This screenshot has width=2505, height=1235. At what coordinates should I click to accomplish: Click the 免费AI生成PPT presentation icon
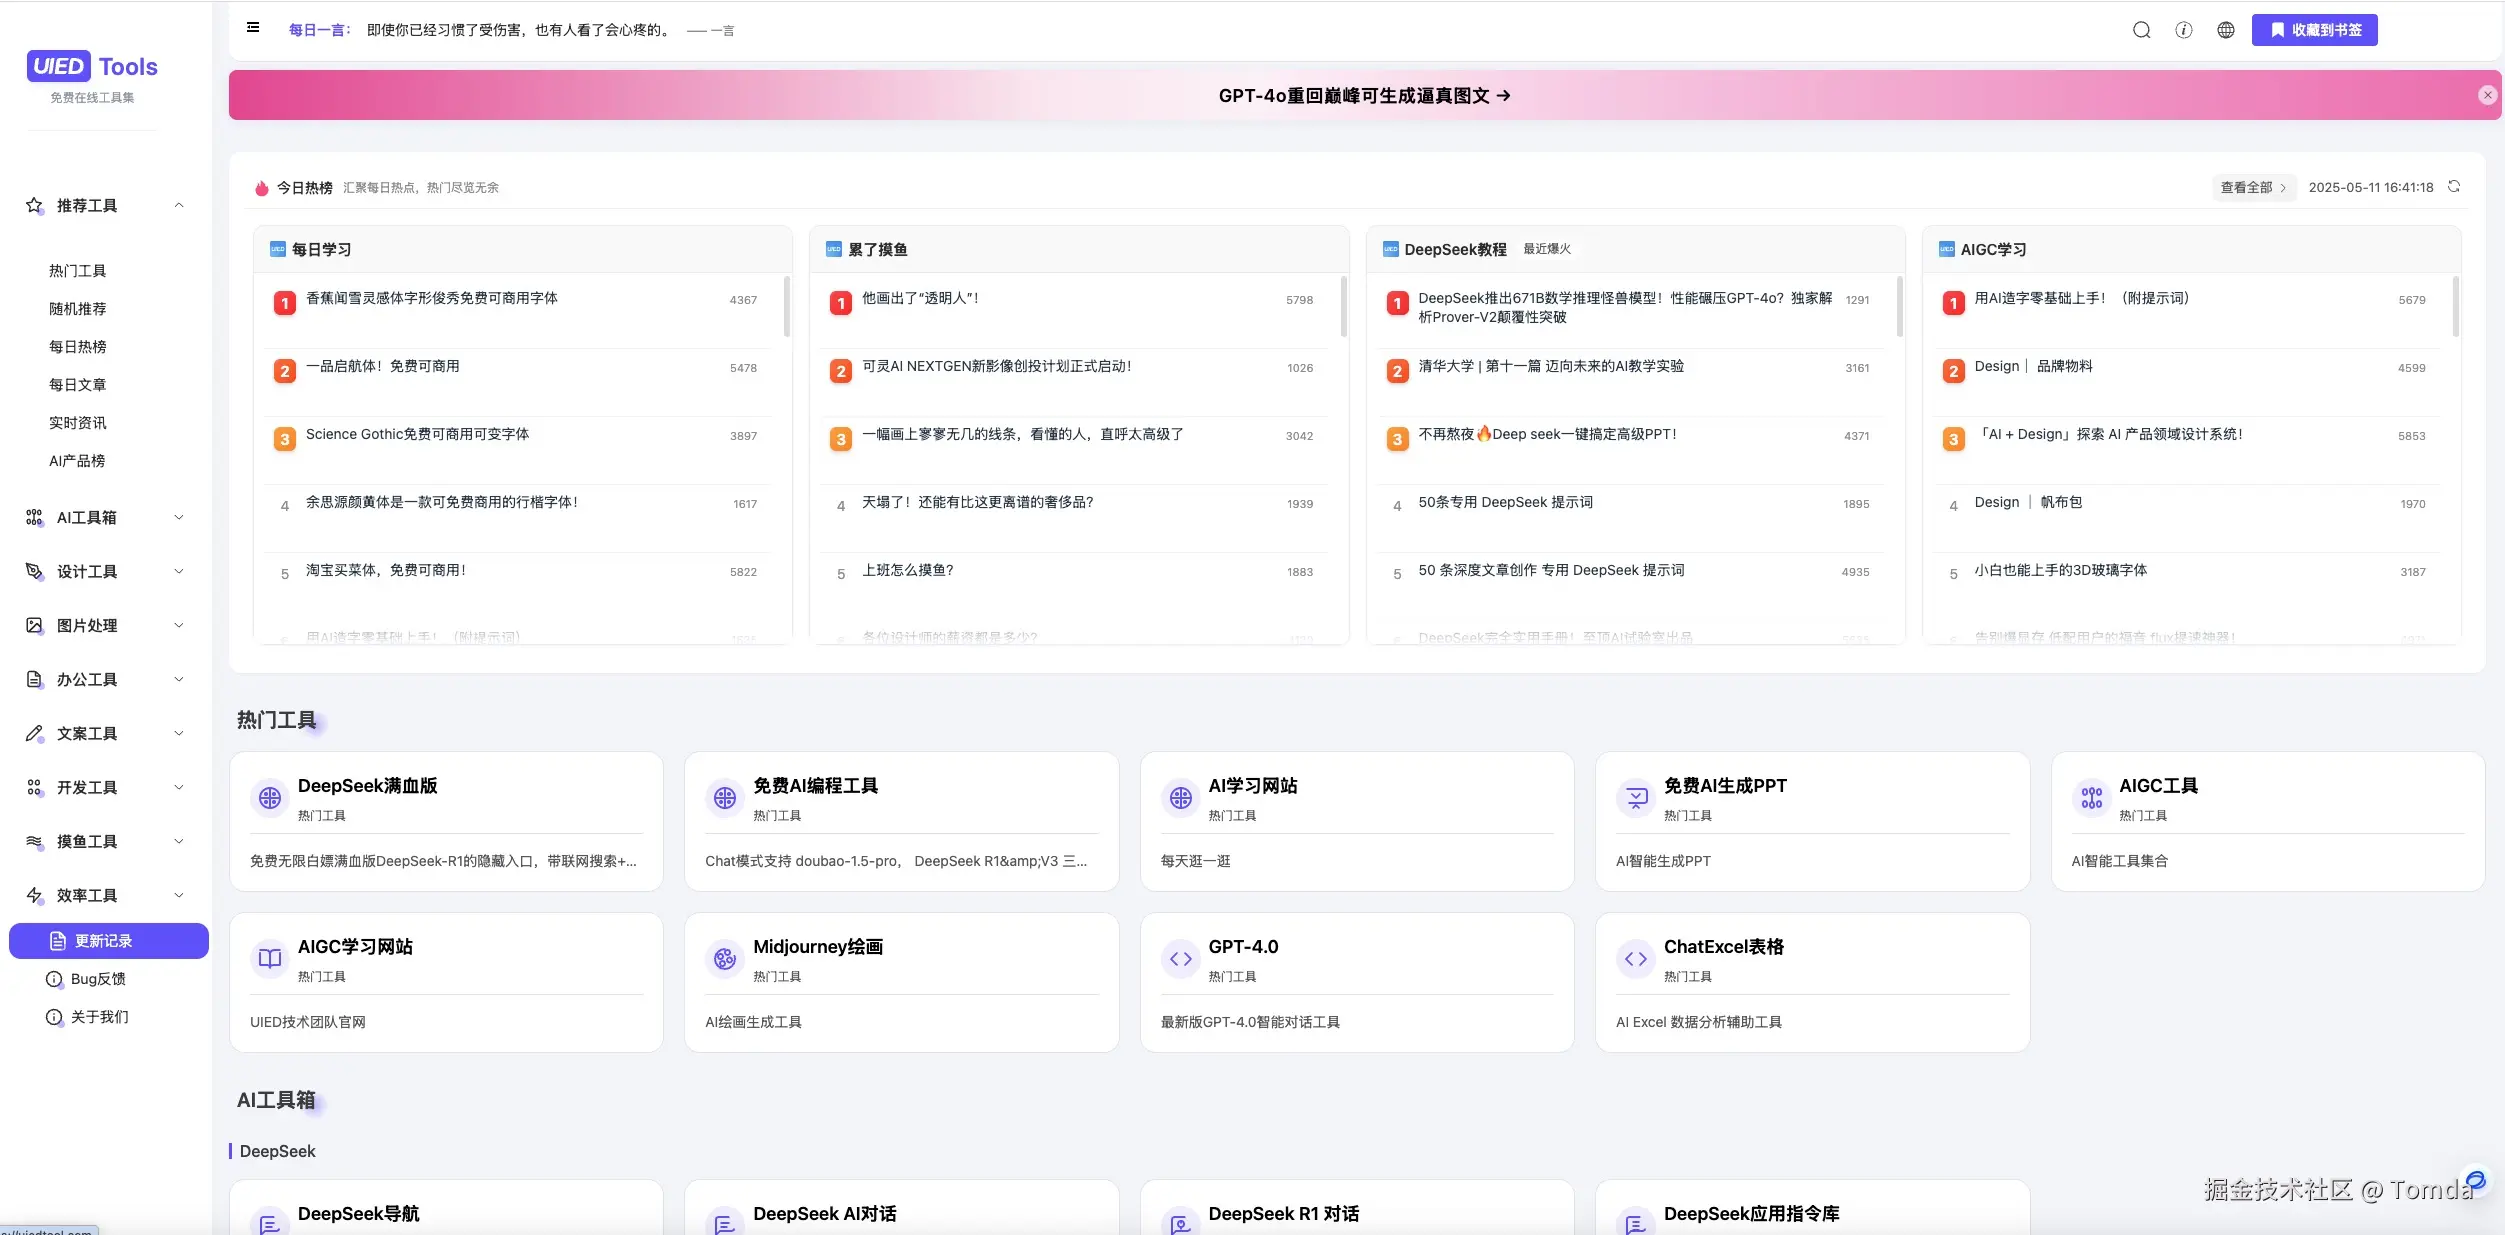click(x=1636, y=798)
